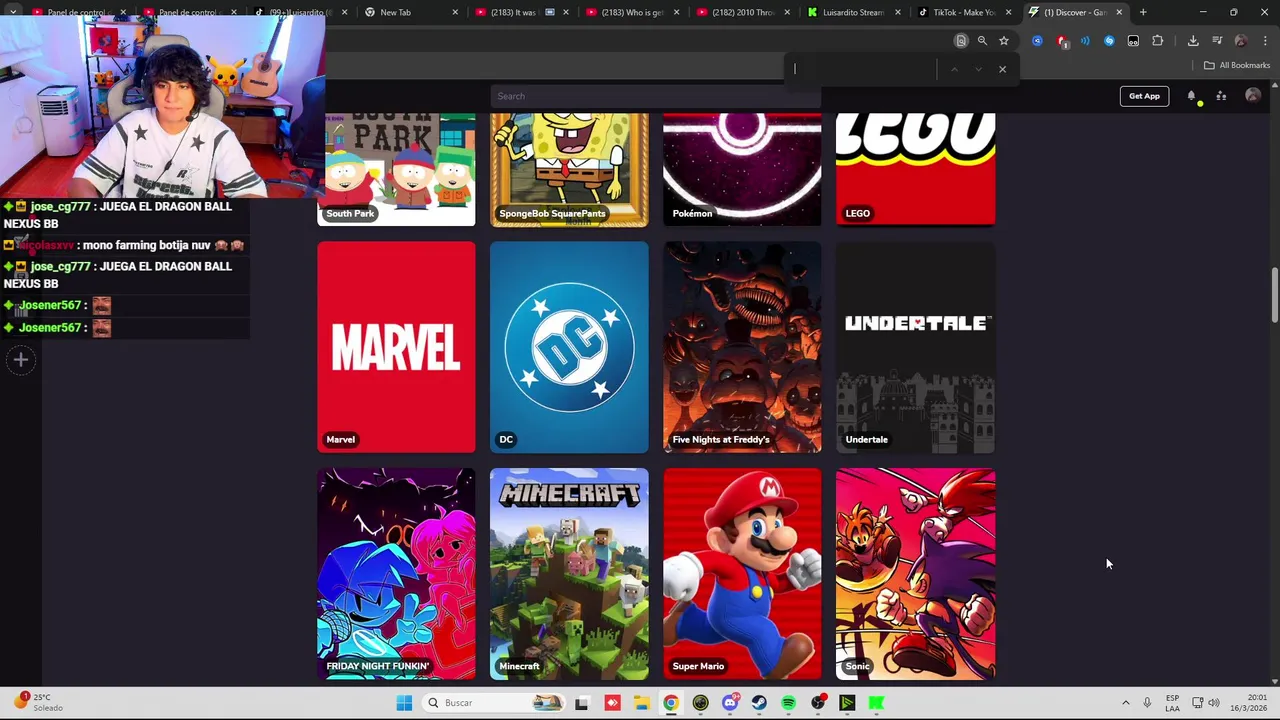
Task: Open the Super Mario category card
Action: [742, 574]
